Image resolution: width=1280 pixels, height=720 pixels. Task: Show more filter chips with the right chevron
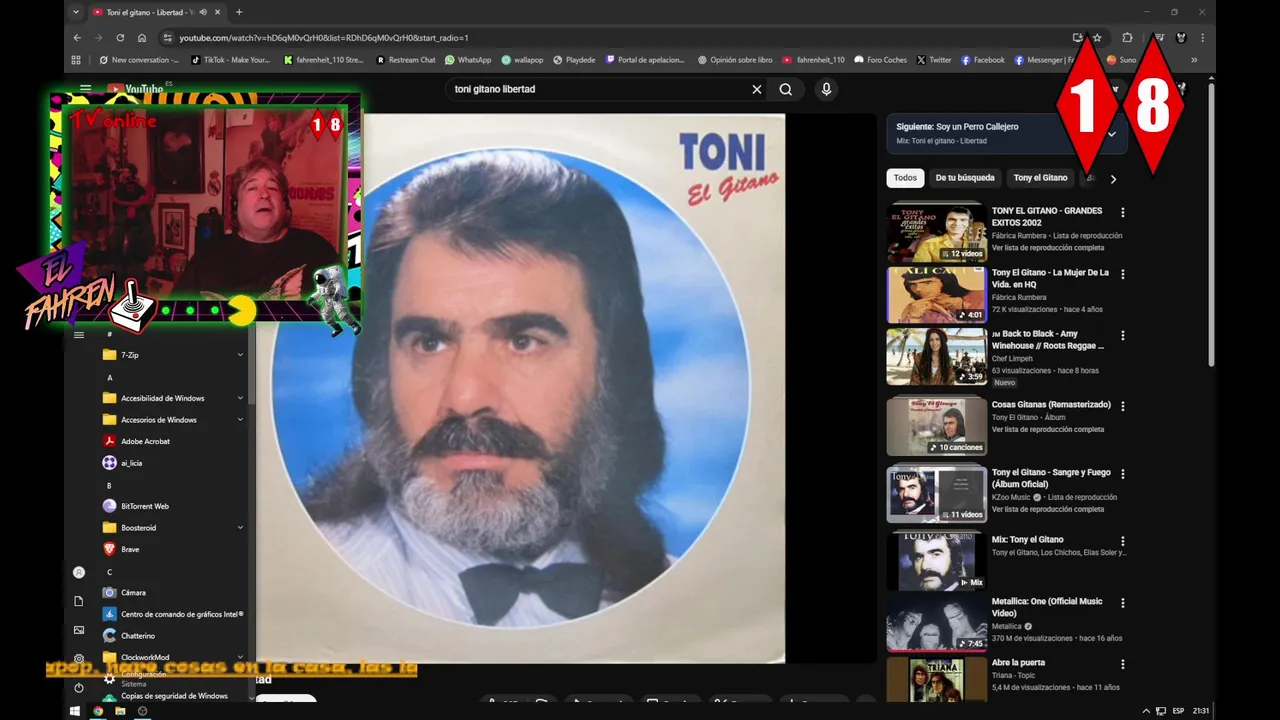click(1113, 179)
